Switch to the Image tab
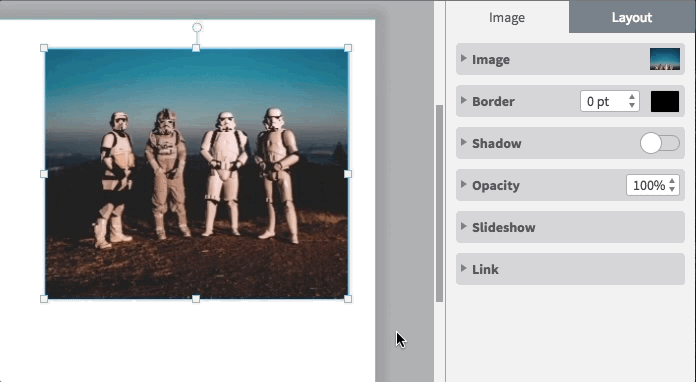Screen dimensions: 696x382 pyautogui.click(x=507, y=17)
